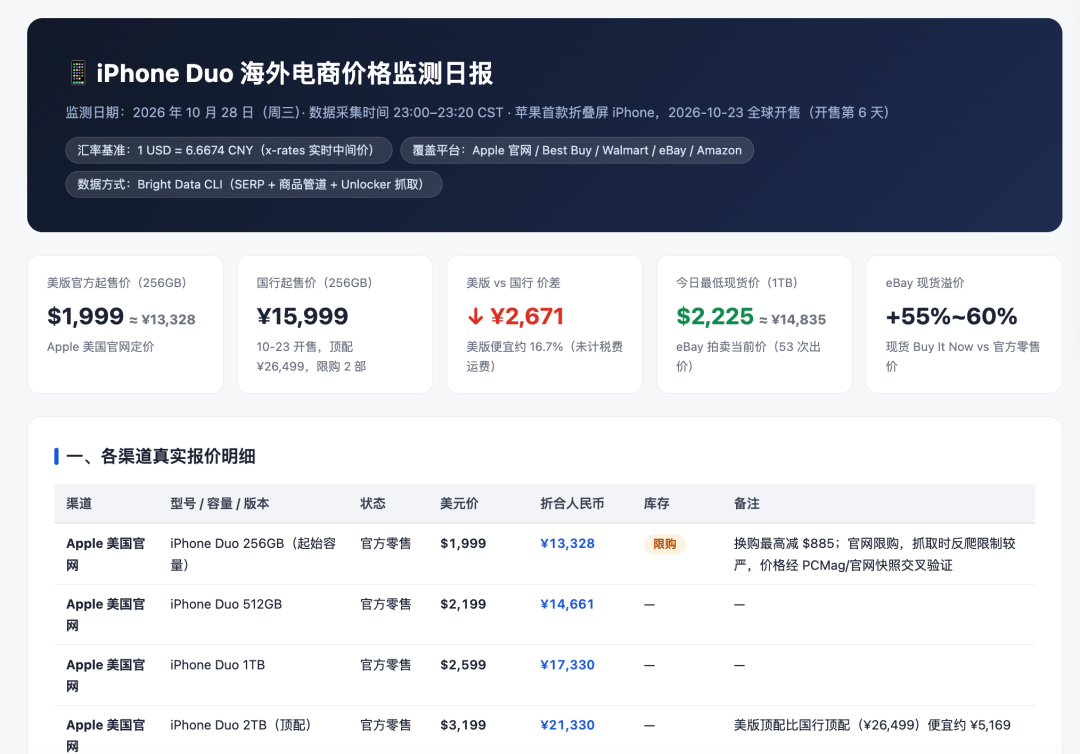The image size is (1080, 754).
Task: Click 官方零售 status in the 512GB row
Action: [x=386, y=604]
